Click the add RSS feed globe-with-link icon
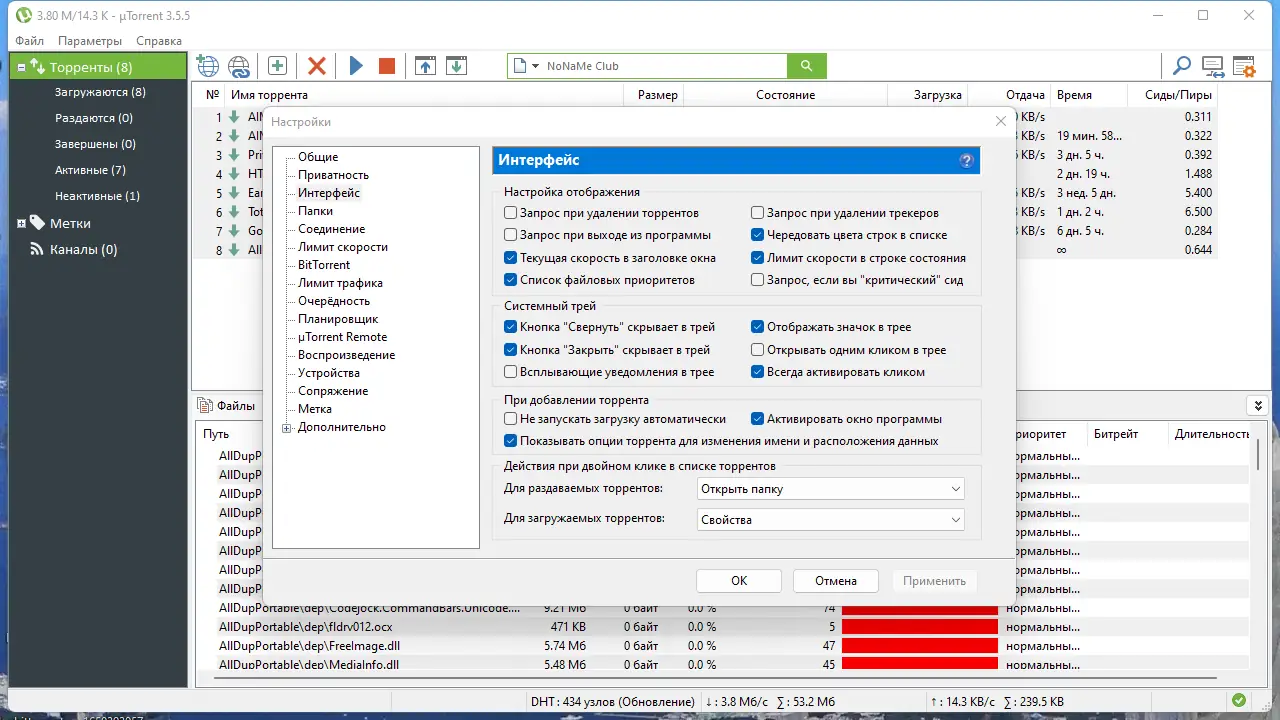 pyautogui.click(x=239, y=66)
